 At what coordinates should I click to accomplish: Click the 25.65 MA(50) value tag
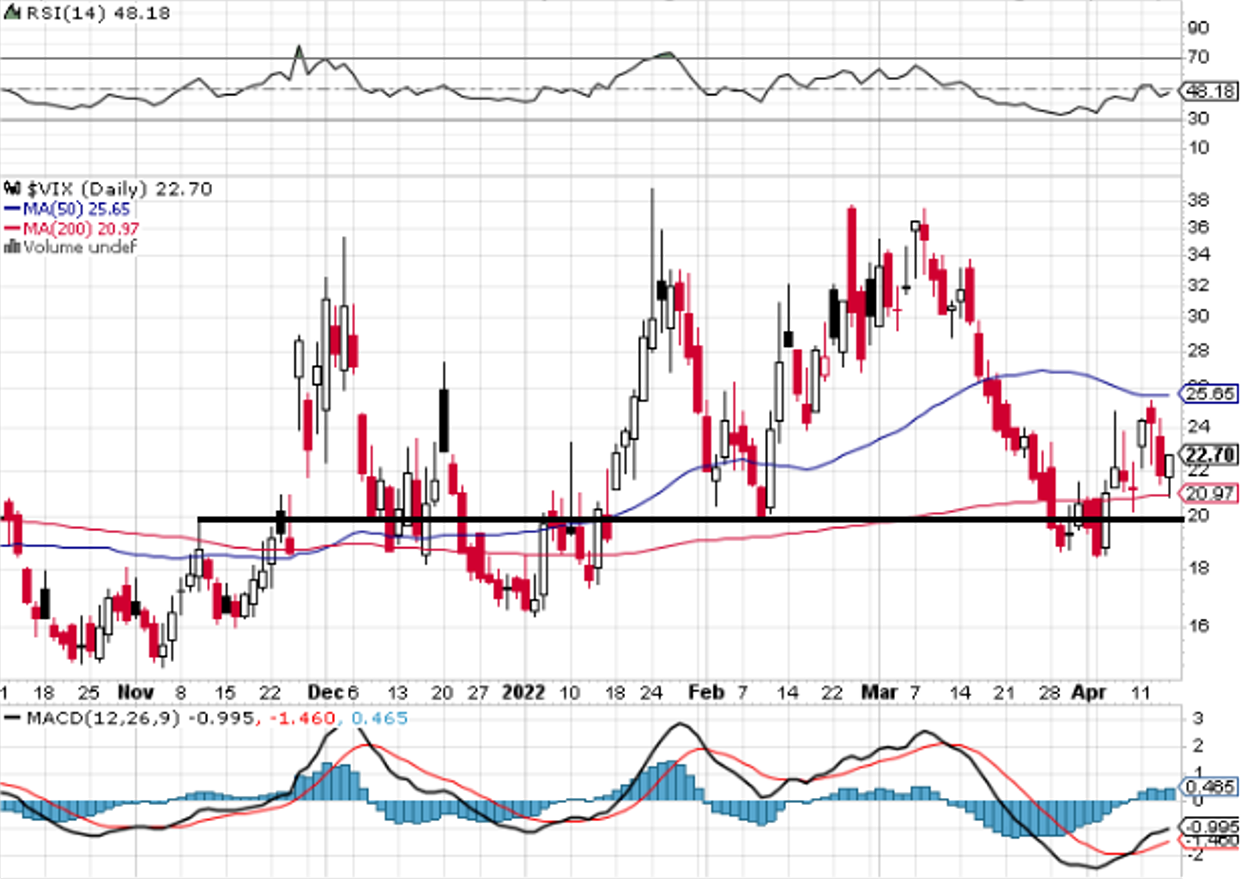tap(1209, 394)
